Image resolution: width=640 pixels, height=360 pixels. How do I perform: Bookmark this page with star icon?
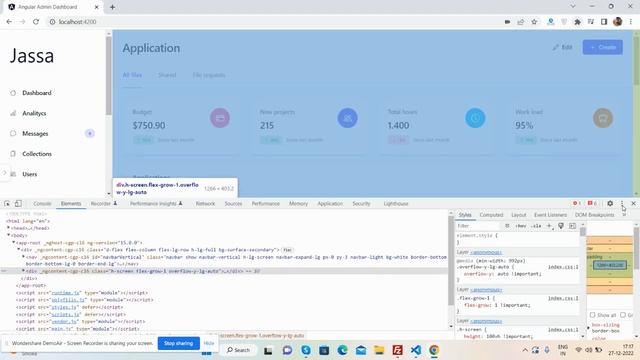[x=534, y=22]
